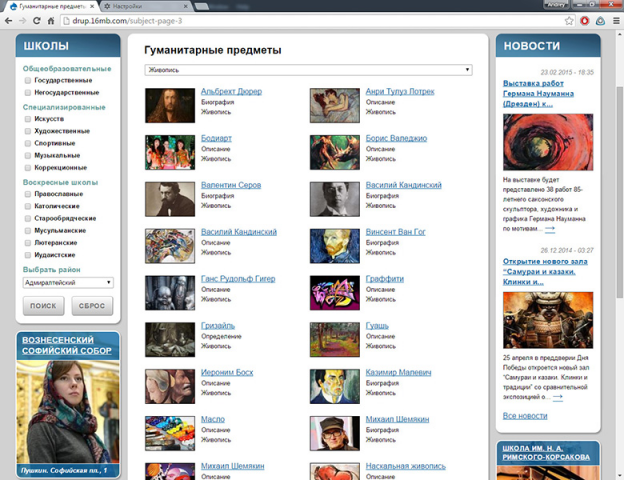Click the Google Drive extension icon

[x=600, y=21]
